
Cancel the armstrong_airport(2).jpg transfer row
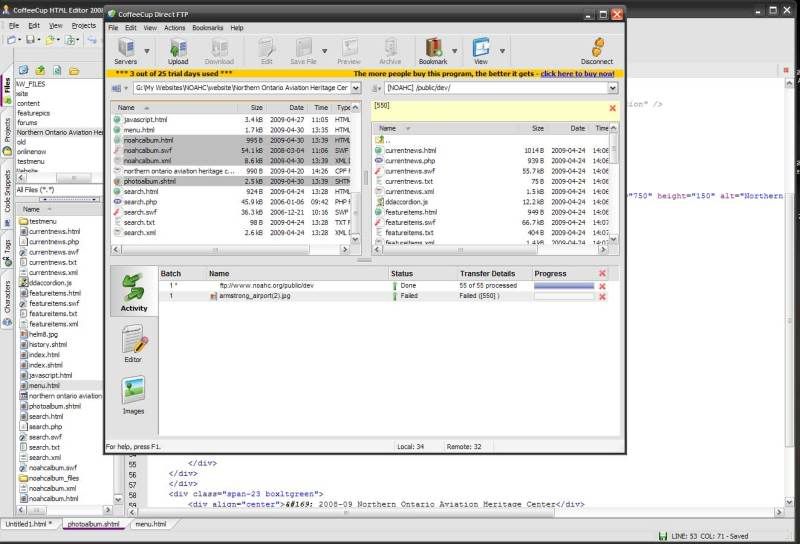pyautogui.click(x=602, y=296)
